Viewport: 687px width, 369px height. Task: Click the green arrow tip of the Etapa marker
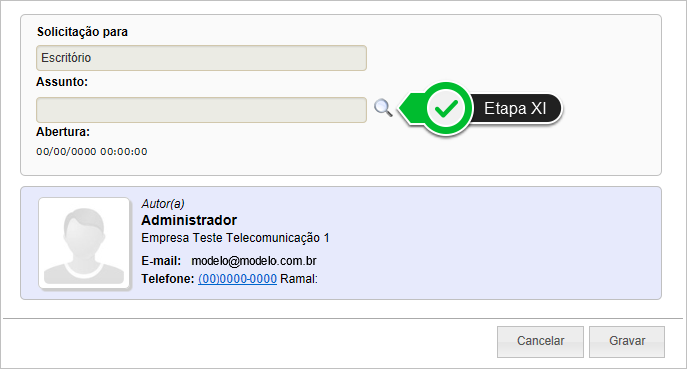coord(406,108)
